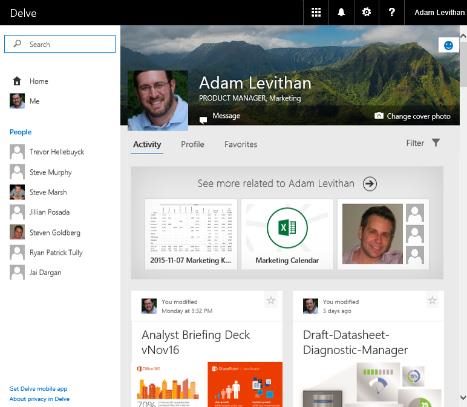Open Steve Murphy's profile

tap(50, 172)
